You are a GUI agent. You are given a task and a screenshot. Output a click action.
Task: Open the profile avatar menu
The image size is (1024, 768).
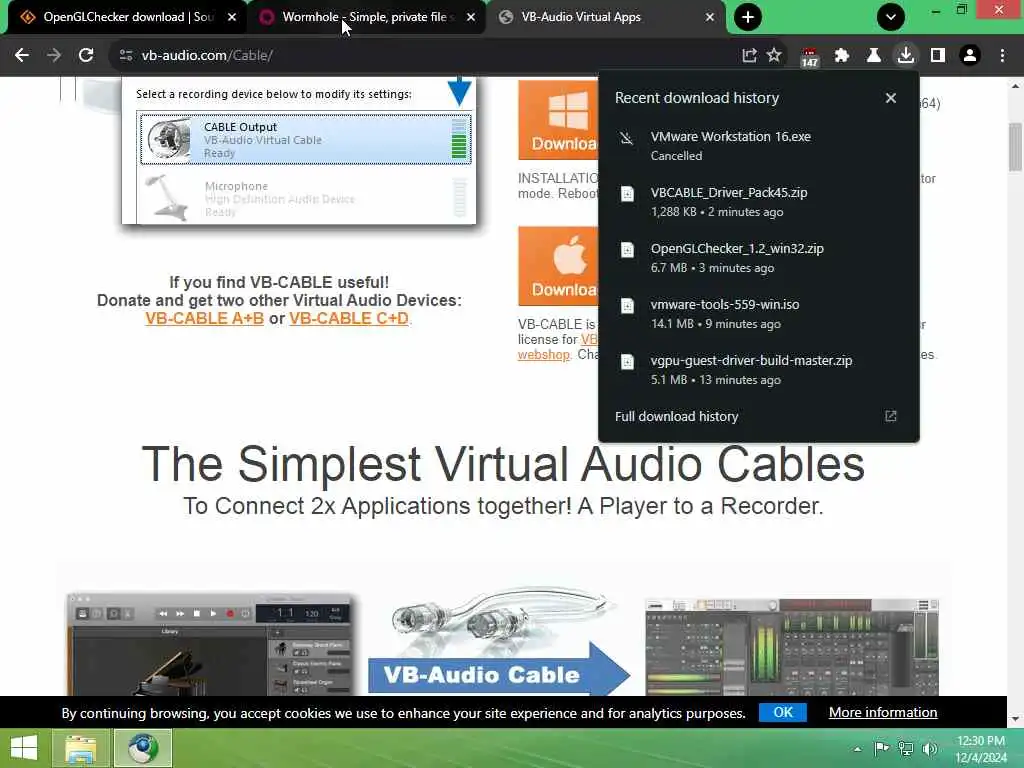pos(970,56)
